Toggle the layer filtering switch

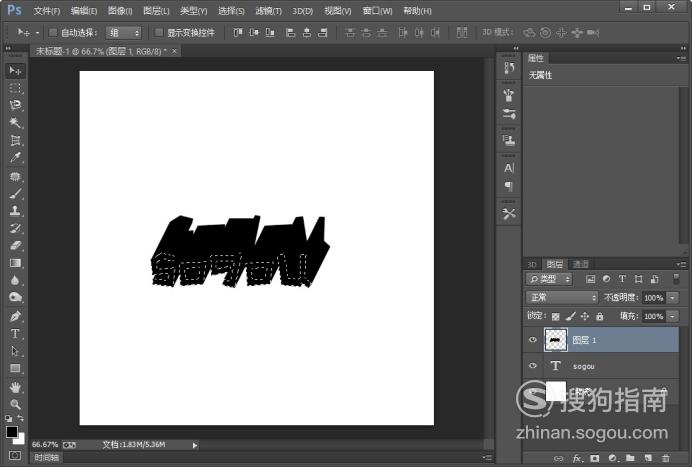click(676, 279)
